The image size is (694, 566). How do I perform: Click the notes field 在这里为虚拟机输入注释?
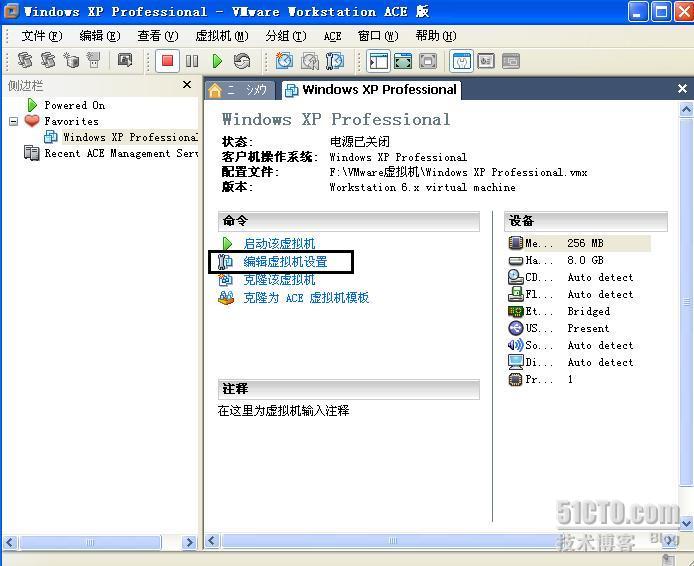point(283,411)
